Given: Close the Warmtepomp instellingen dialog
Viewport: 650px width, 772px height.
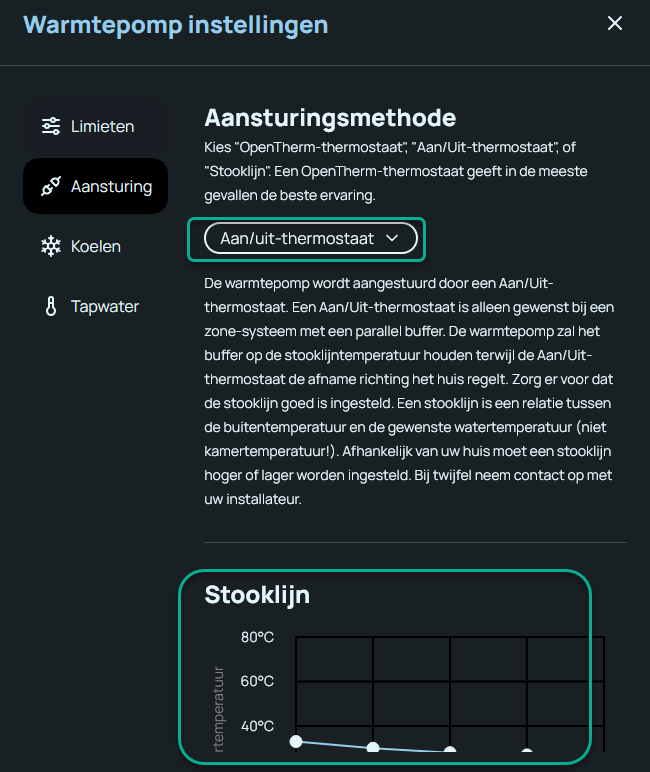Looking at the screenshot, I should (615, 23).
